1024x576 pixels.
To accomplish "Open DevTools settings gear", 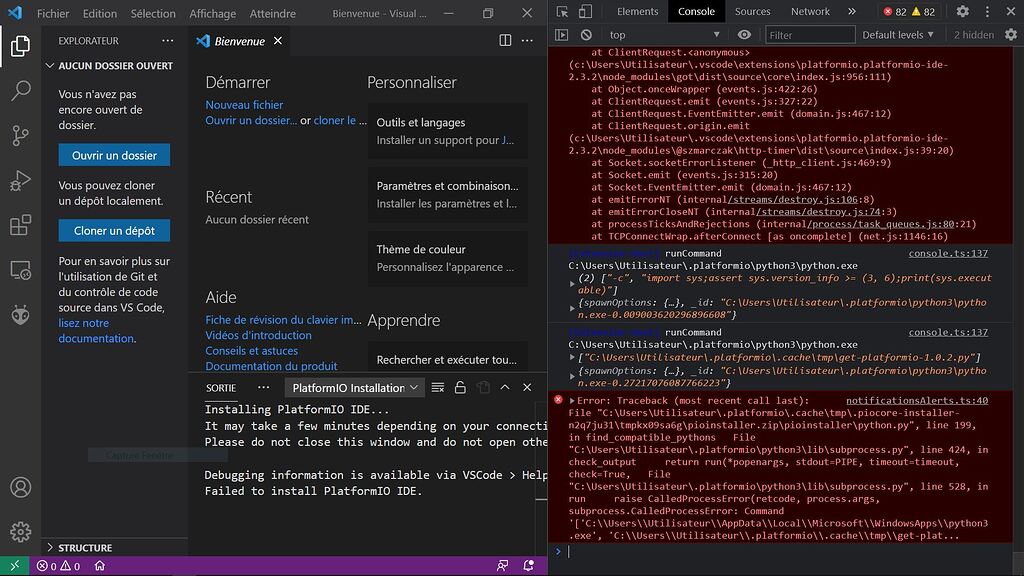I will [963, 11].
